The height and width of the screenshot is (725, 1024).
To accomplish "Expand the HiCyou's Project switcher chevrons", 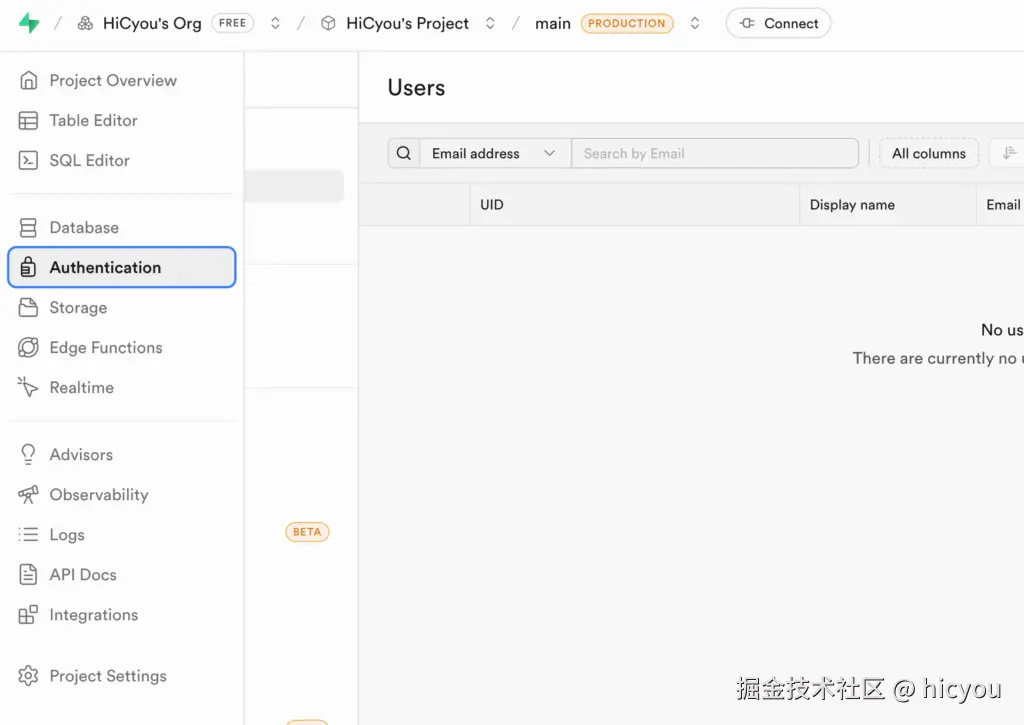I will pyautogui.click(x=490, y=23).
